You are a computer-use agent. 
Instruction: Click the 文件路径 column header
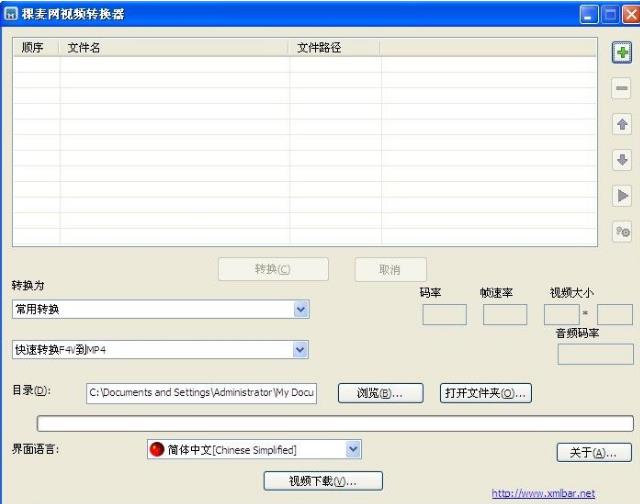click(x=319, y=47)
